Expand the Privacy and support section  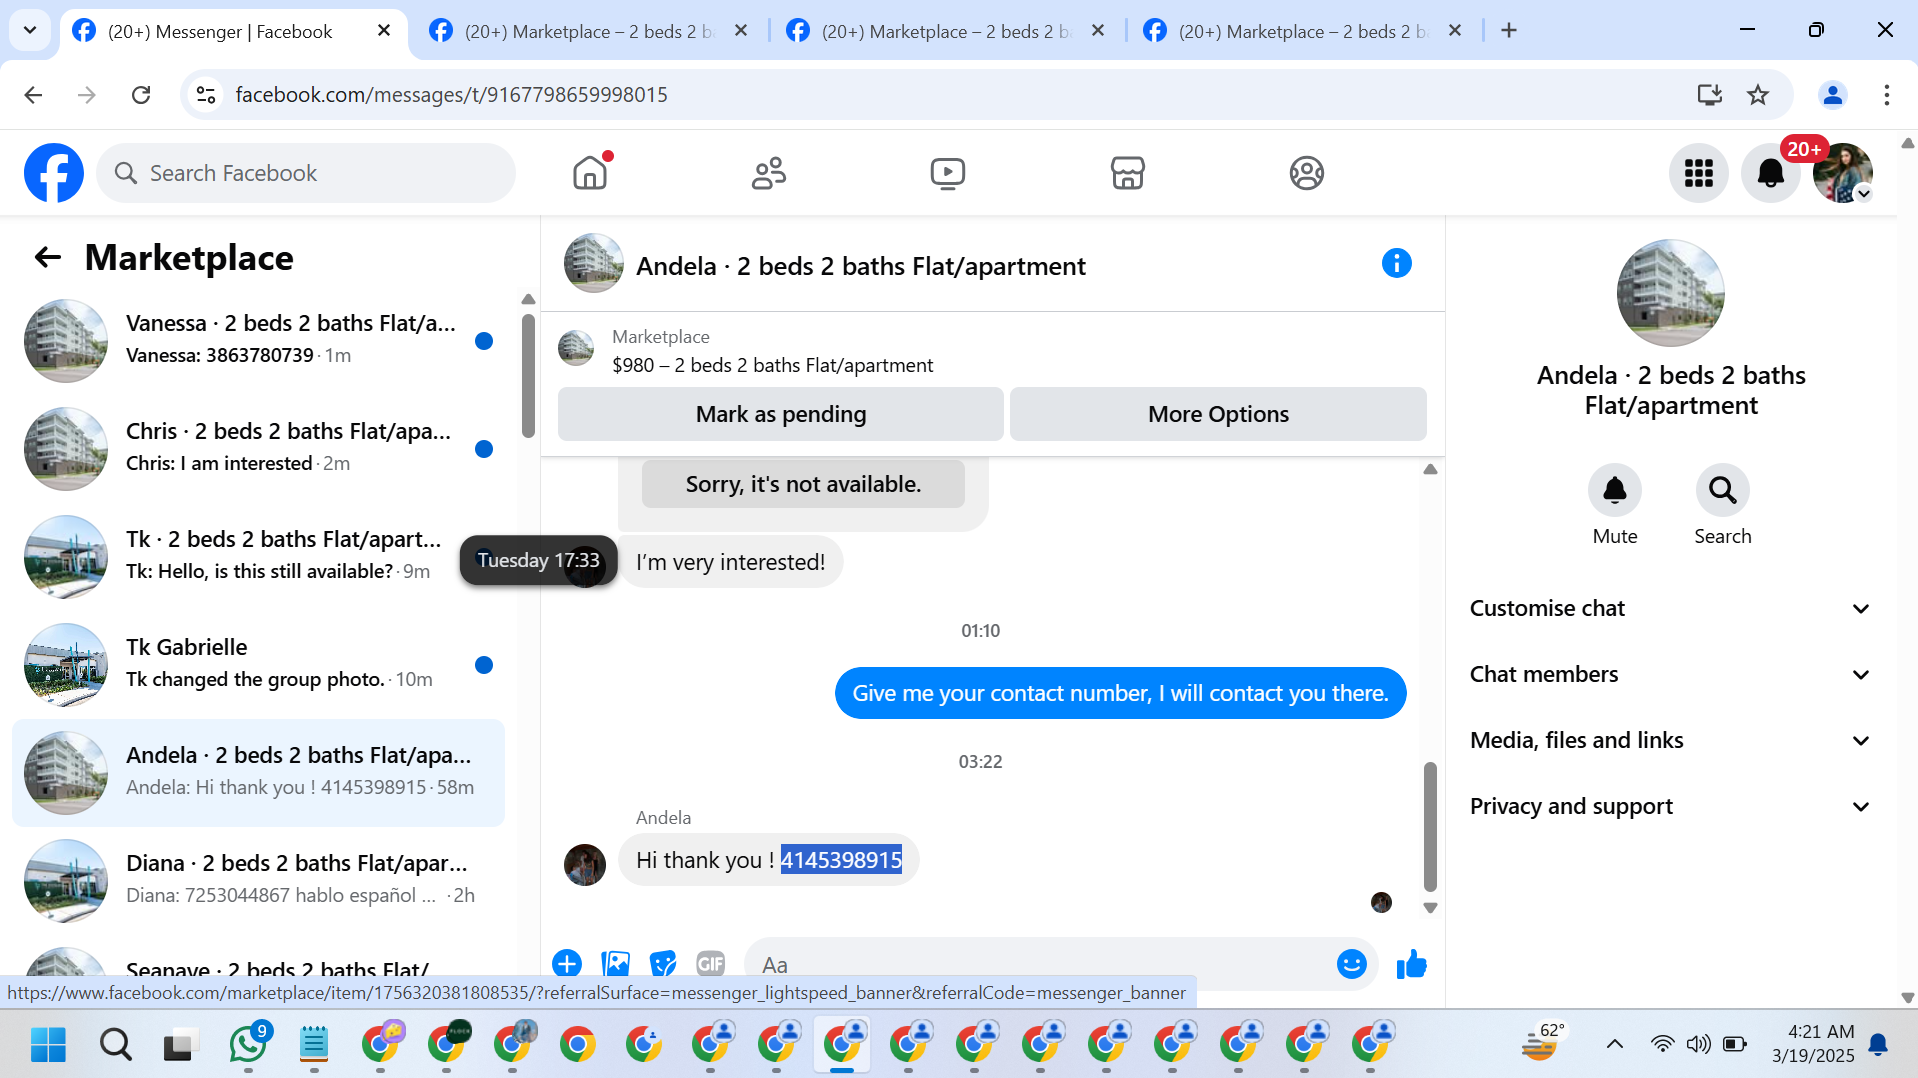coord(1670,806)
